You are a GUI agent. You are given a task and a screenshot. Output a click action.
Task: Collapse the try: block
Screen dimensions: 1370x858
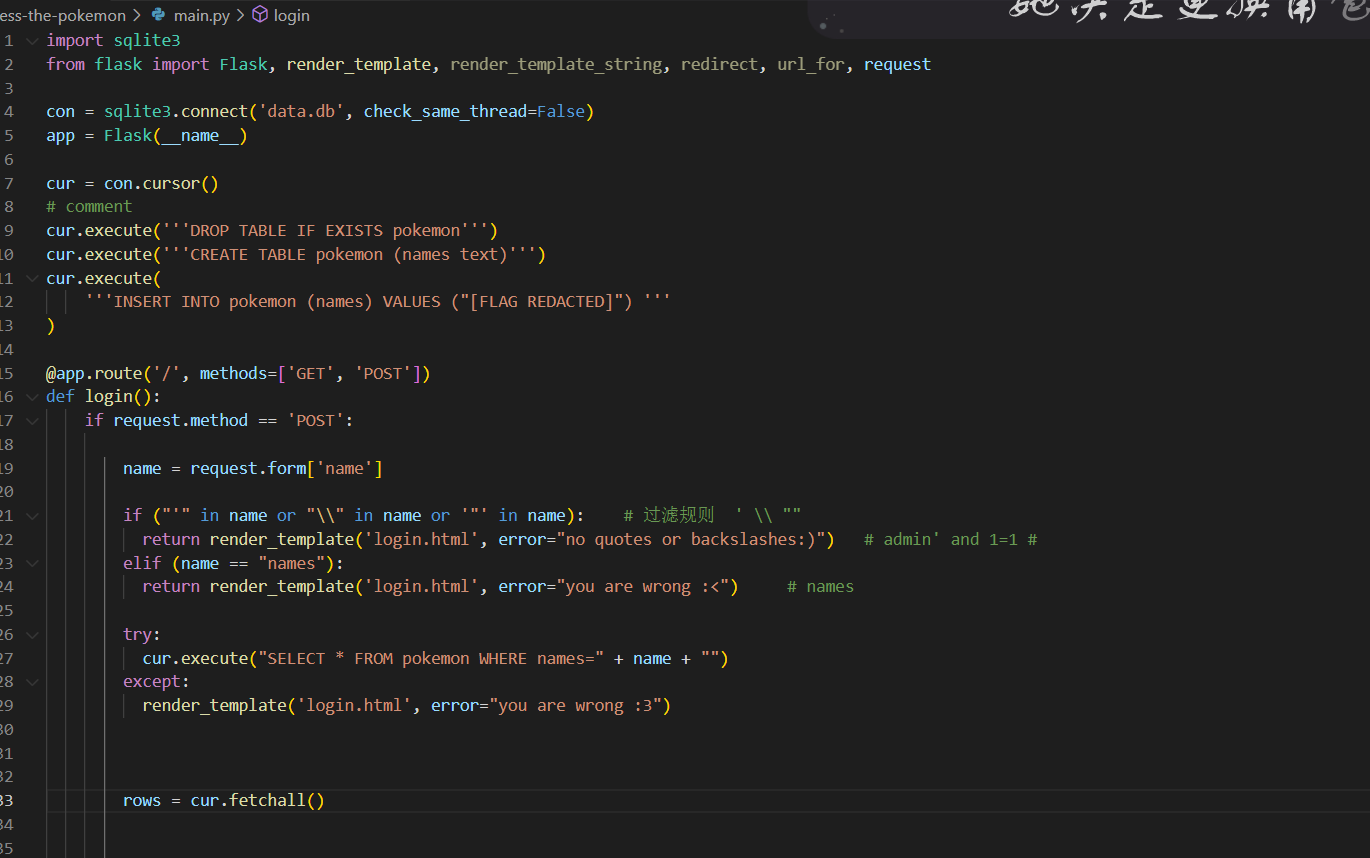point(32,635)
